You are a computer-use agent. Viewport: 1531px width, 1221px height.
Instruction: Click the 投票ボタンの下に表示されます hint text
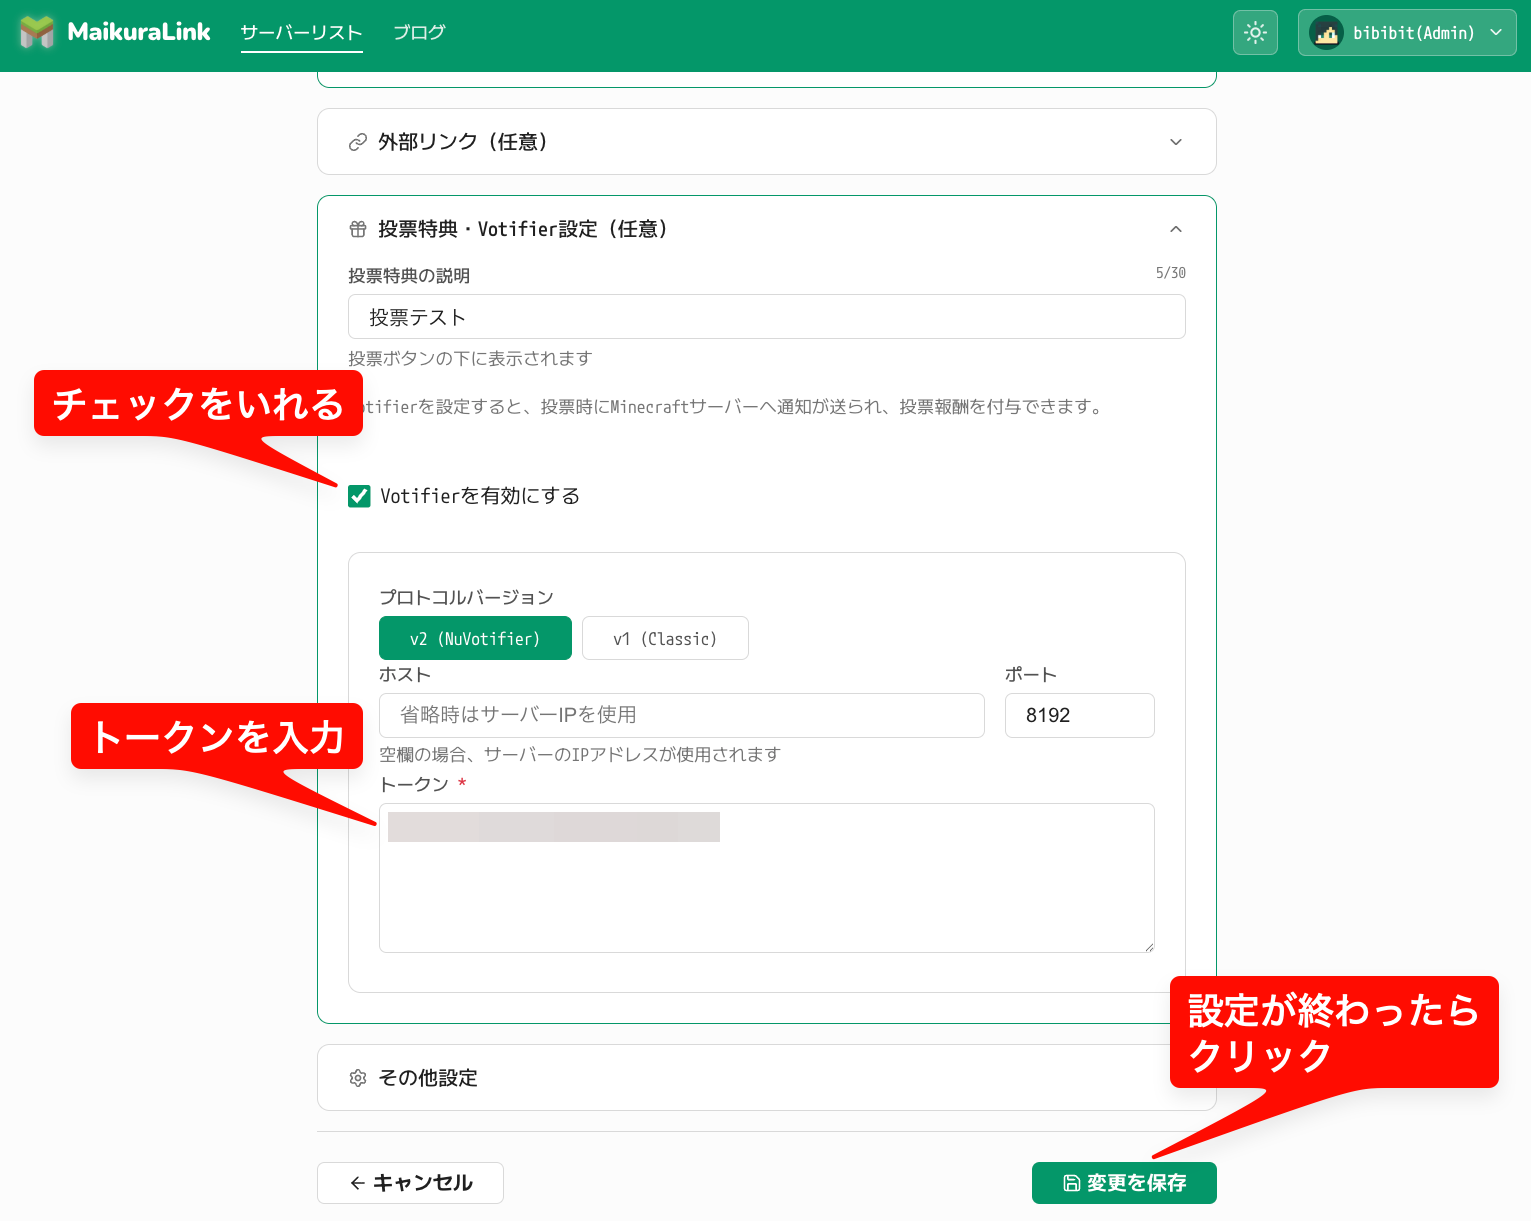pos(470,358)
